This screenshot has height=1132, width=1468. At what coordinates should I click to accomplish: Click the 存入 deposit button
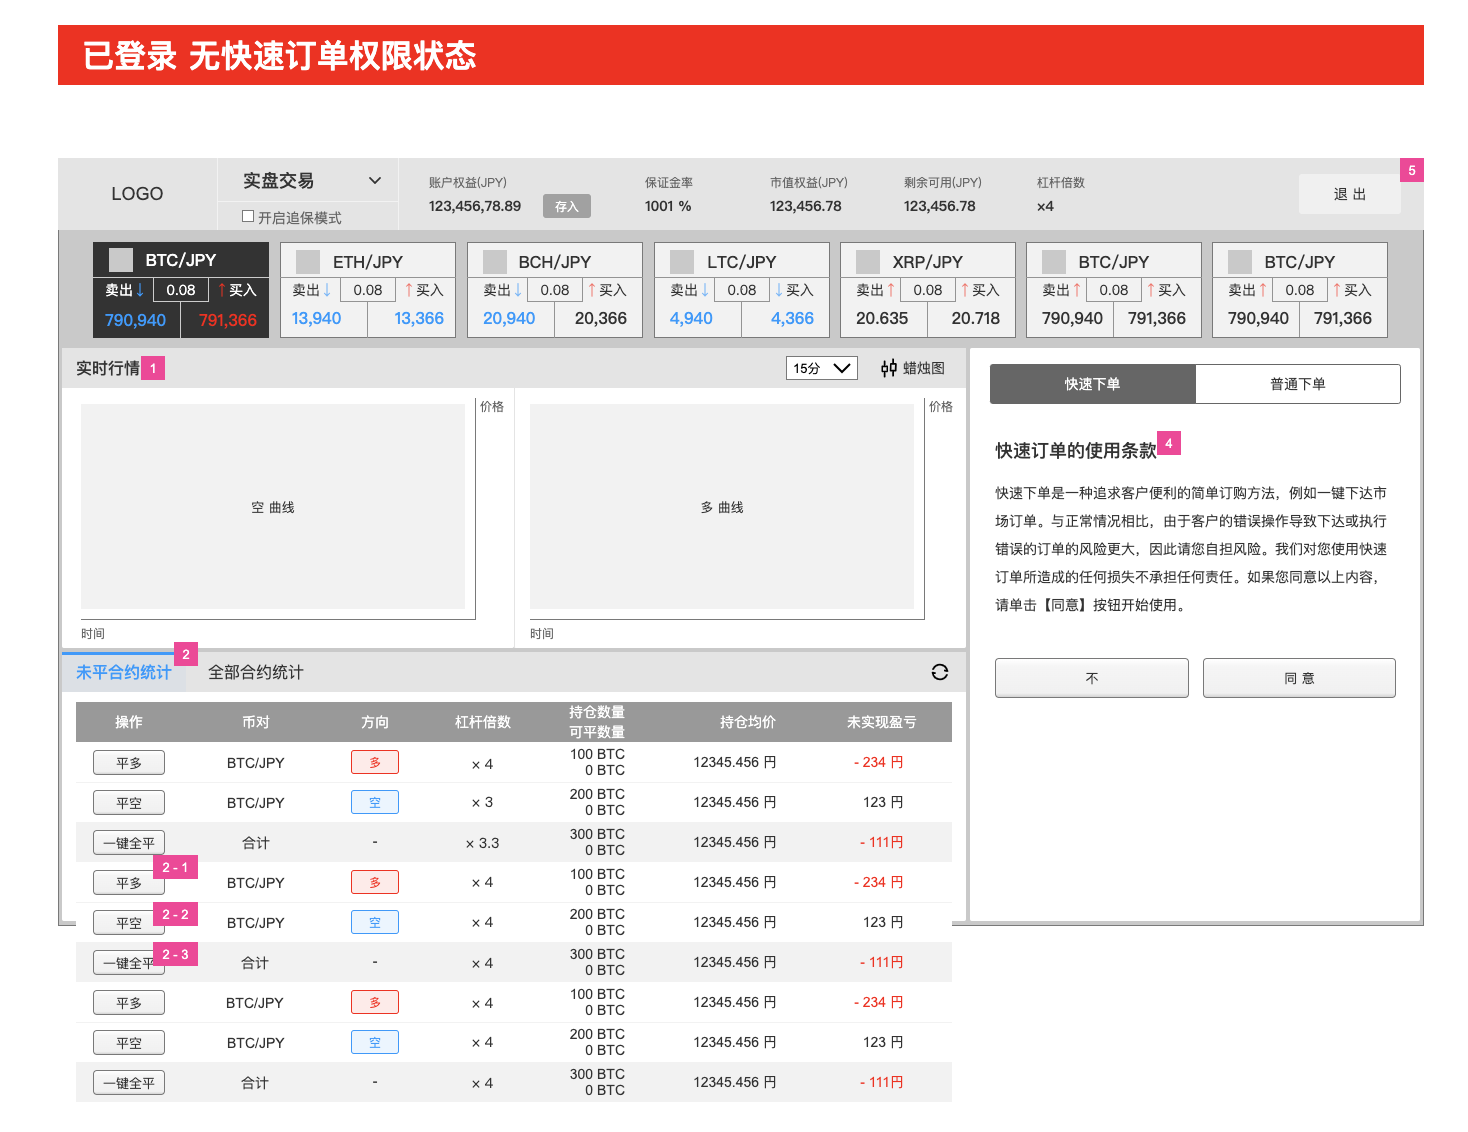point(566,206)
